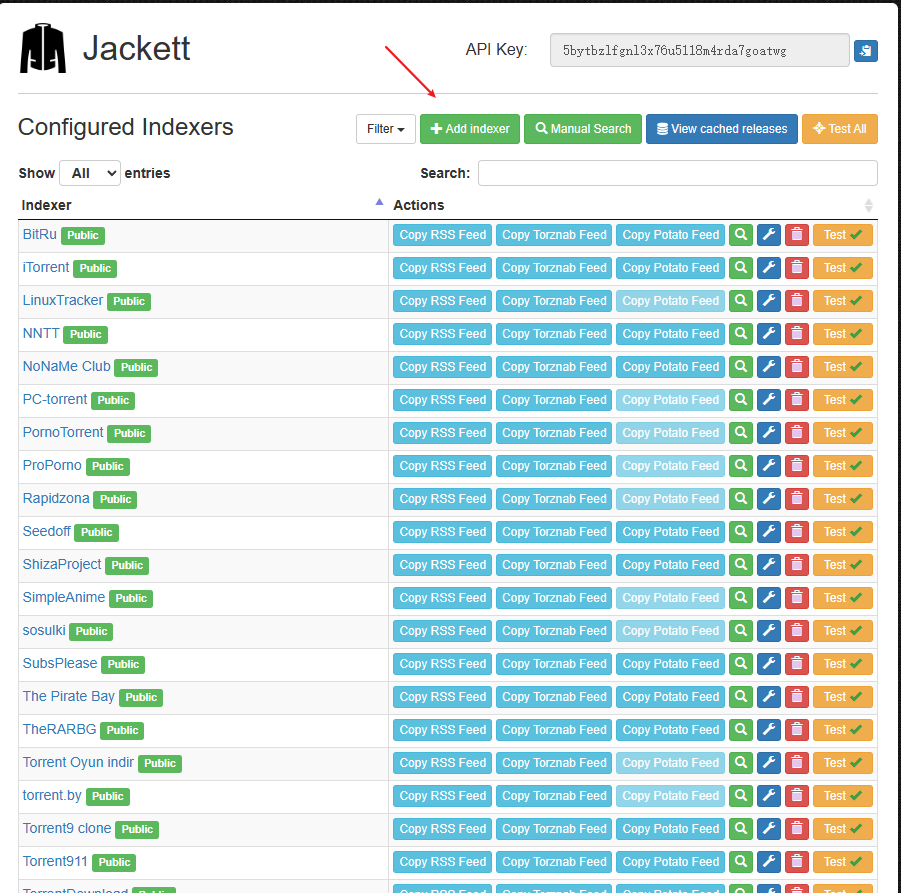This screenshot has height=893, width=901.
Task: Delete the BitRu indexer trash icon
Action: [797, 235]
